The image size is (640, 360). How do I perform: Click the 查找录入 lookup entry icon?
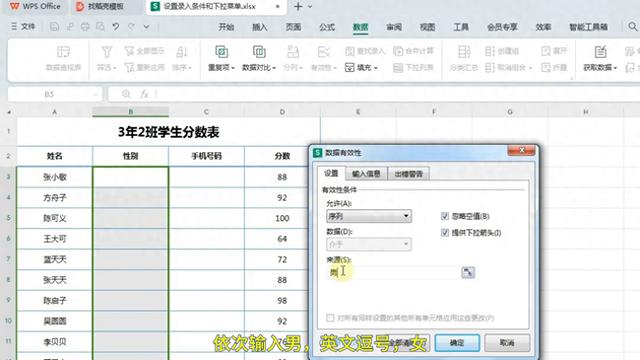(x=350, y=51)
